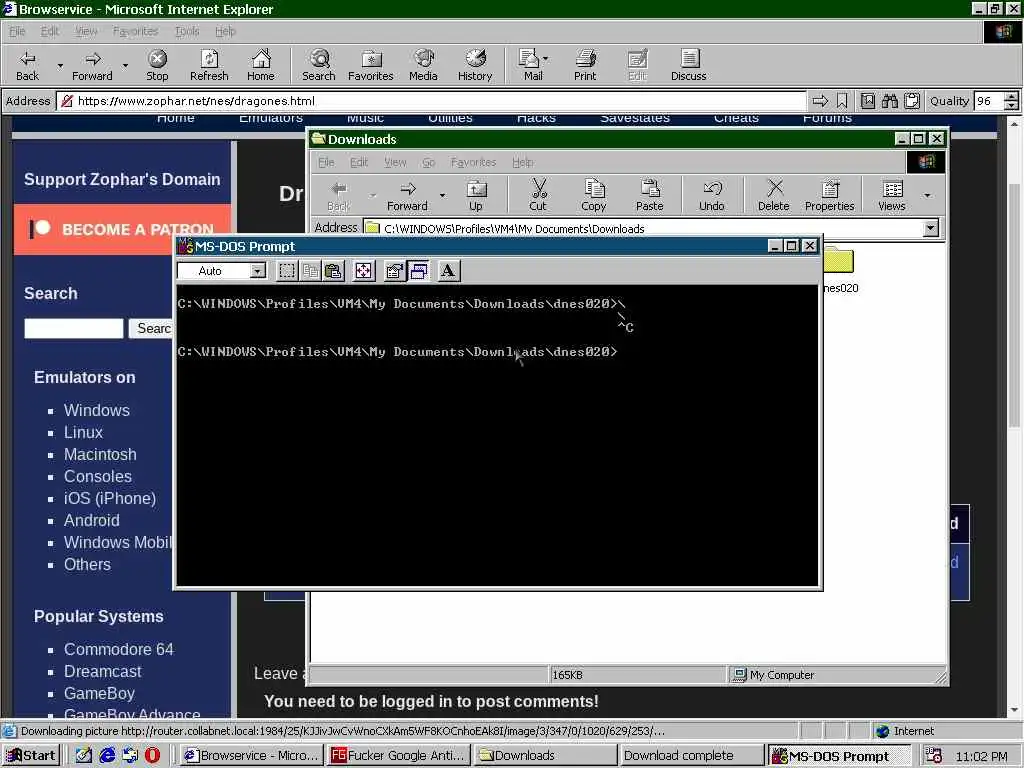Click the Go arrow beside address bar
1024x768 pixels.
tap(820, 101)
